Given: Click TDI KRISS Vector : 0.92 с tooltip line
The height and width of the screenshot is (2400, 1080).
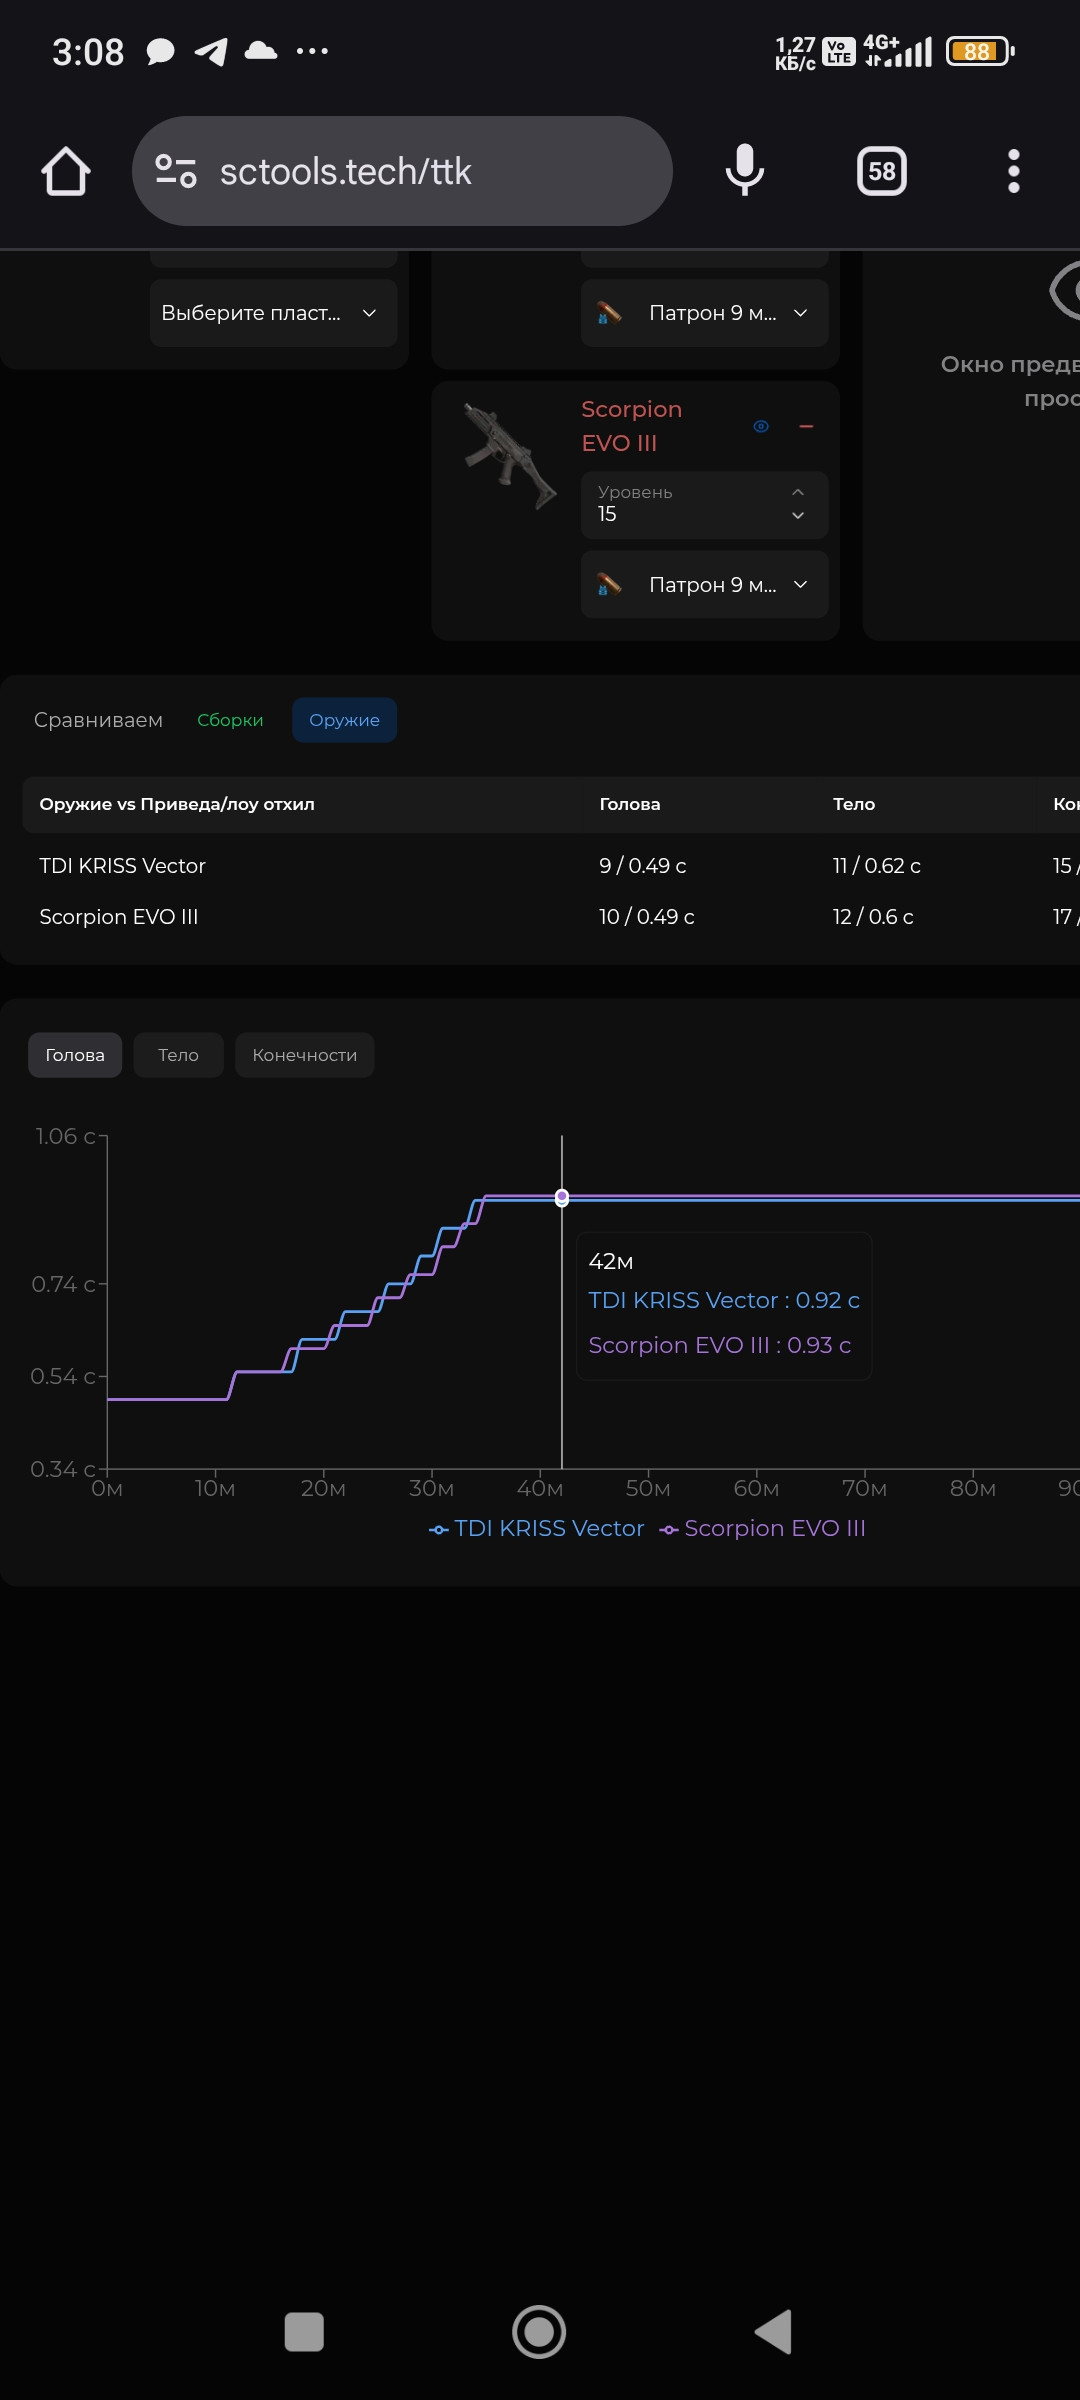Looking at the screenshot, I should [x=724, y=1300].
